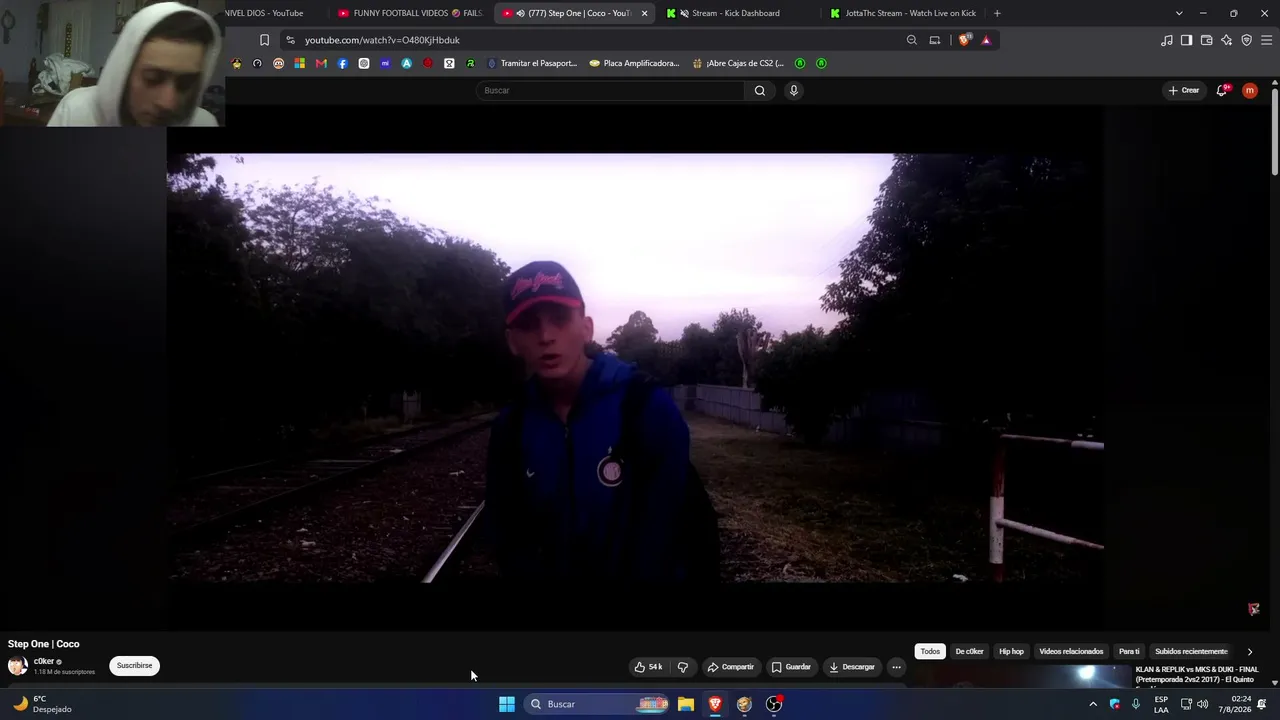The height and width of the screenshot is (720, 1280).
Task: Switch to 'Stream - Kick Dashboard' tab
Action: (736, 13)
